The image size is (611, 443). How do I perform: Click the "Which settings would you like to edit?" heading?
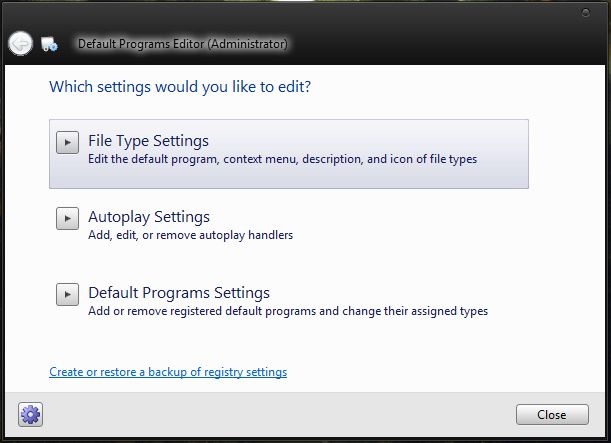pyautogui.click(x=180, y=87)
